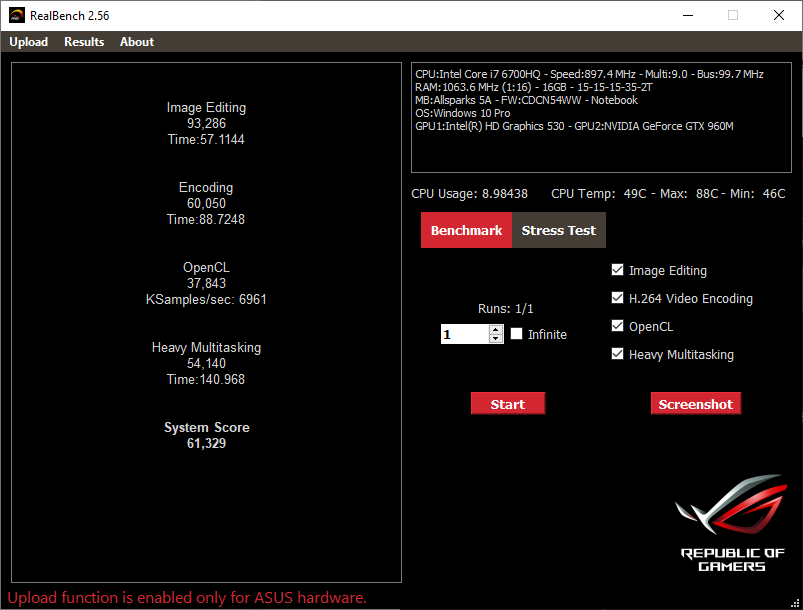Uncheck the OpenCL checkbox
This screenshot has height=610, width=803.
tap(618, 326)
